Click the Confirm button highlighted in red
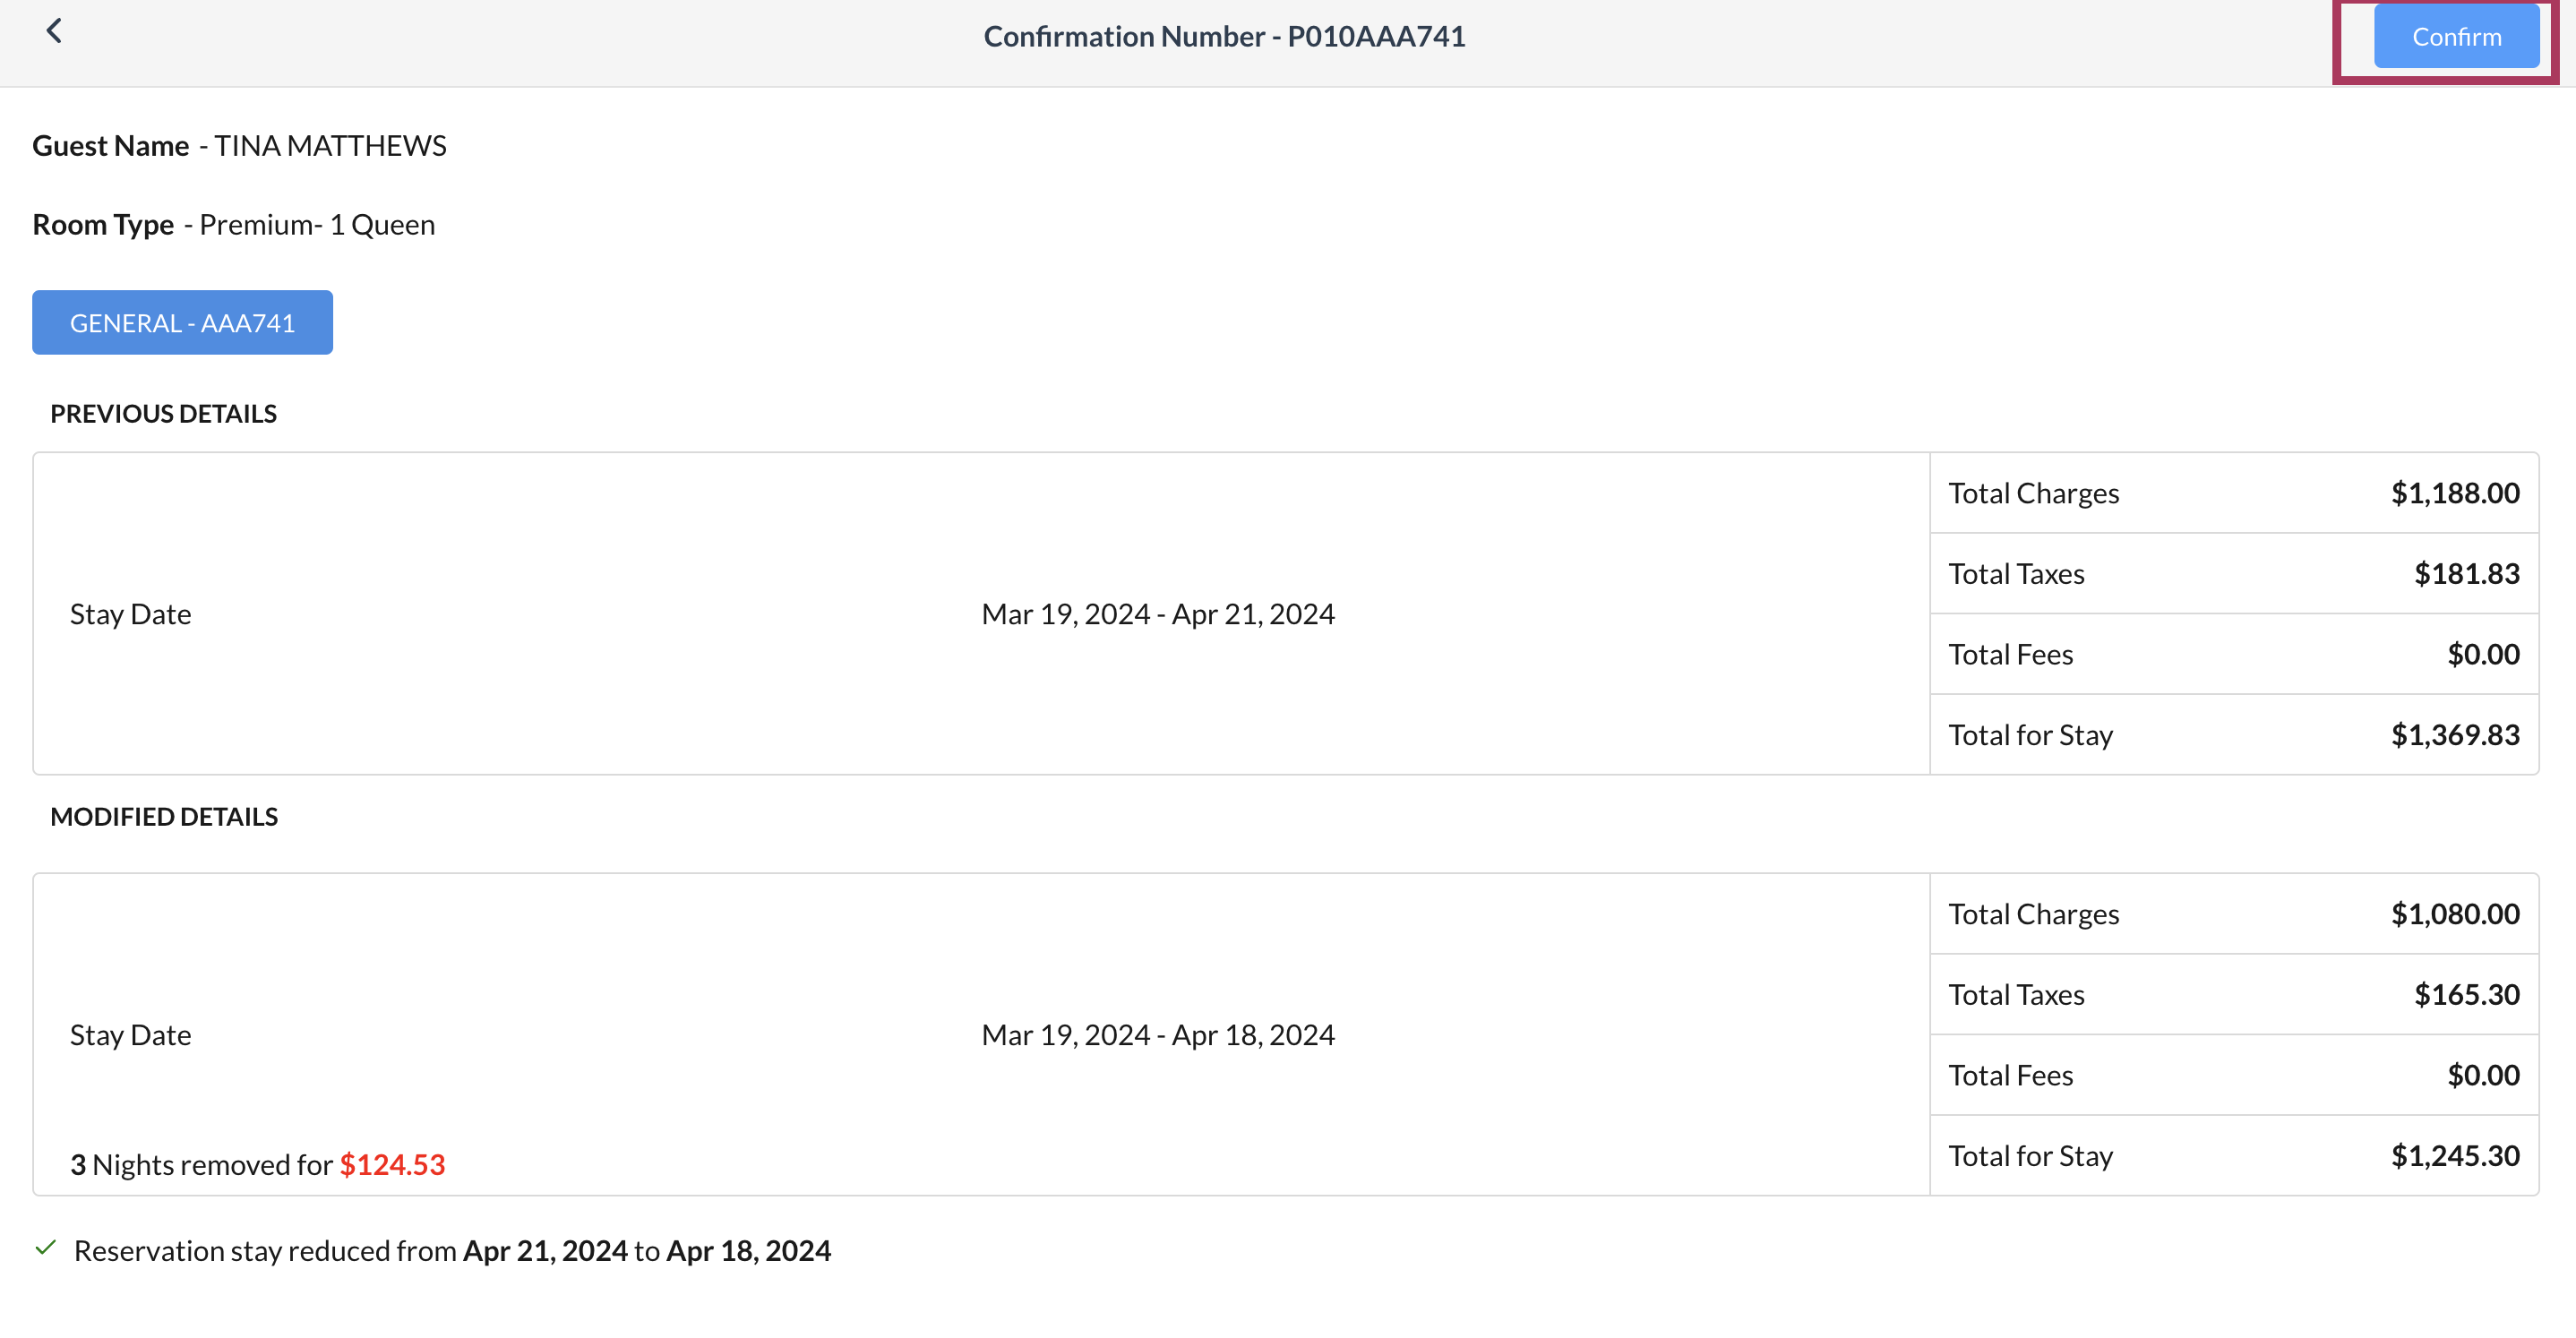Image resolution: width=2576 pixels, height=1338 pixels. click(2455, 37)
